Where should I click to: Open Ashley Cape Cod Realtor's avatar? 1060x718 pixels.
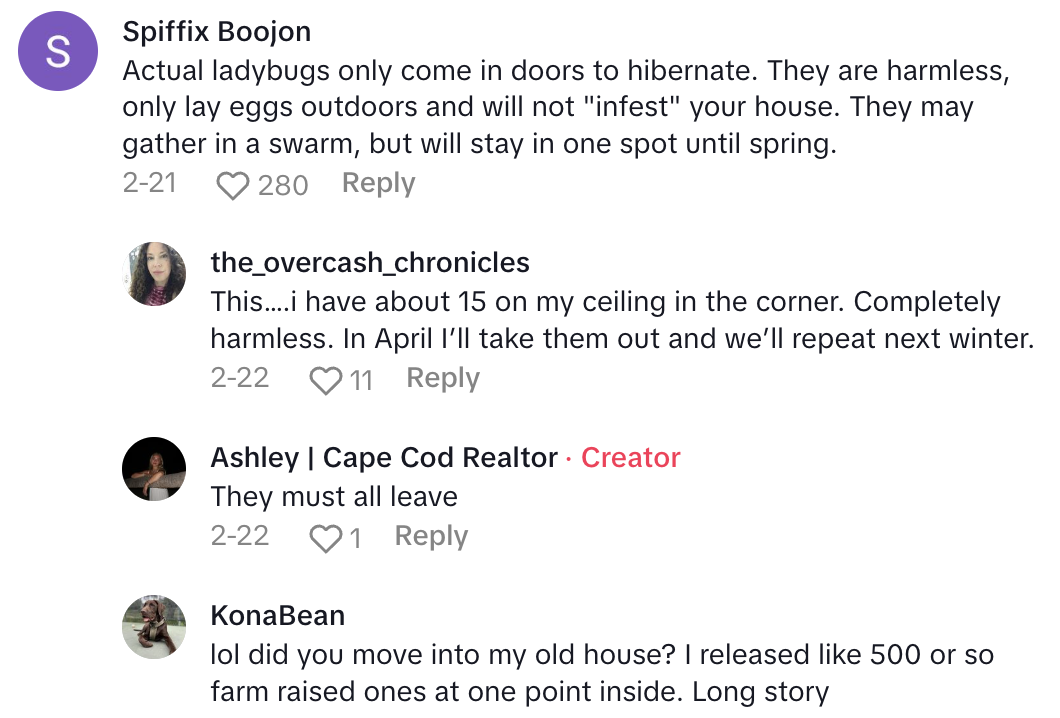(154, 469)
